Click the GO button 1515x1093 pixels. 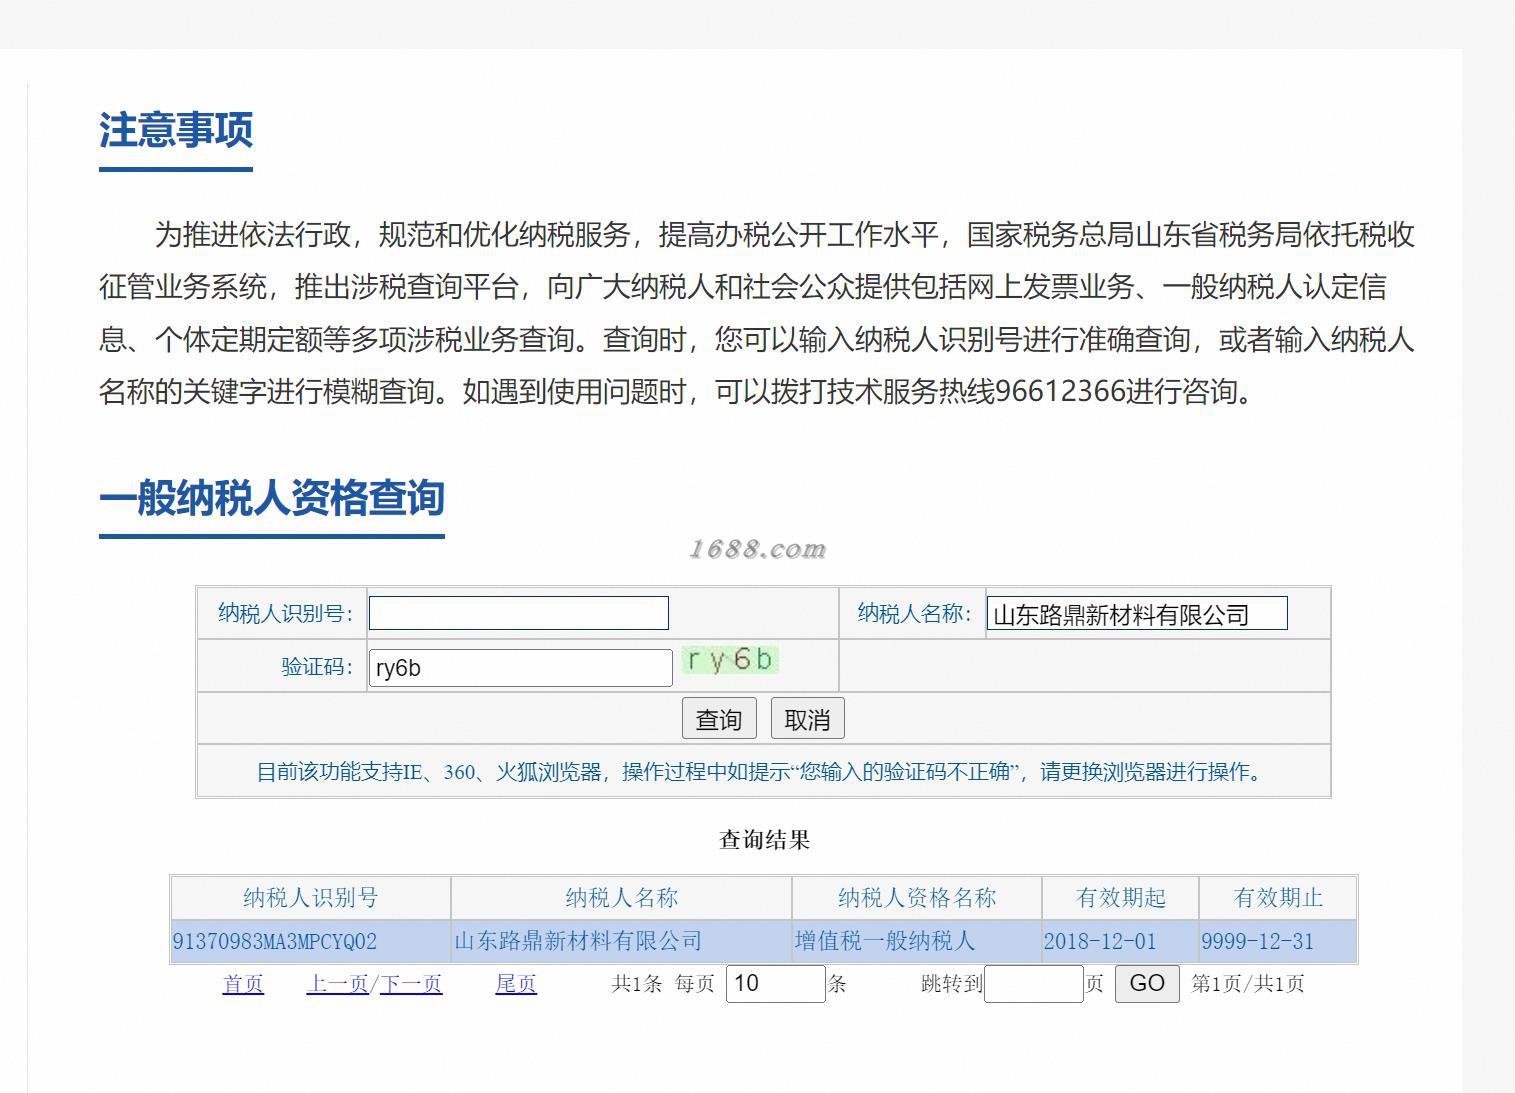pyautogui.click(x=1147, y=984)
